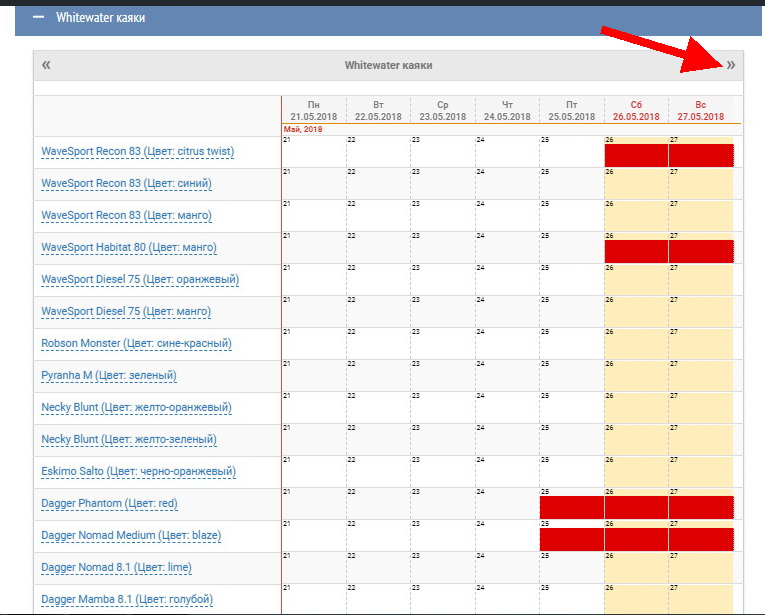Image resolution: width=765 pixels, height=615 pixels.
Task: Select free Sunday 27 cell for Diesel 75 манго
Action: 701,312
